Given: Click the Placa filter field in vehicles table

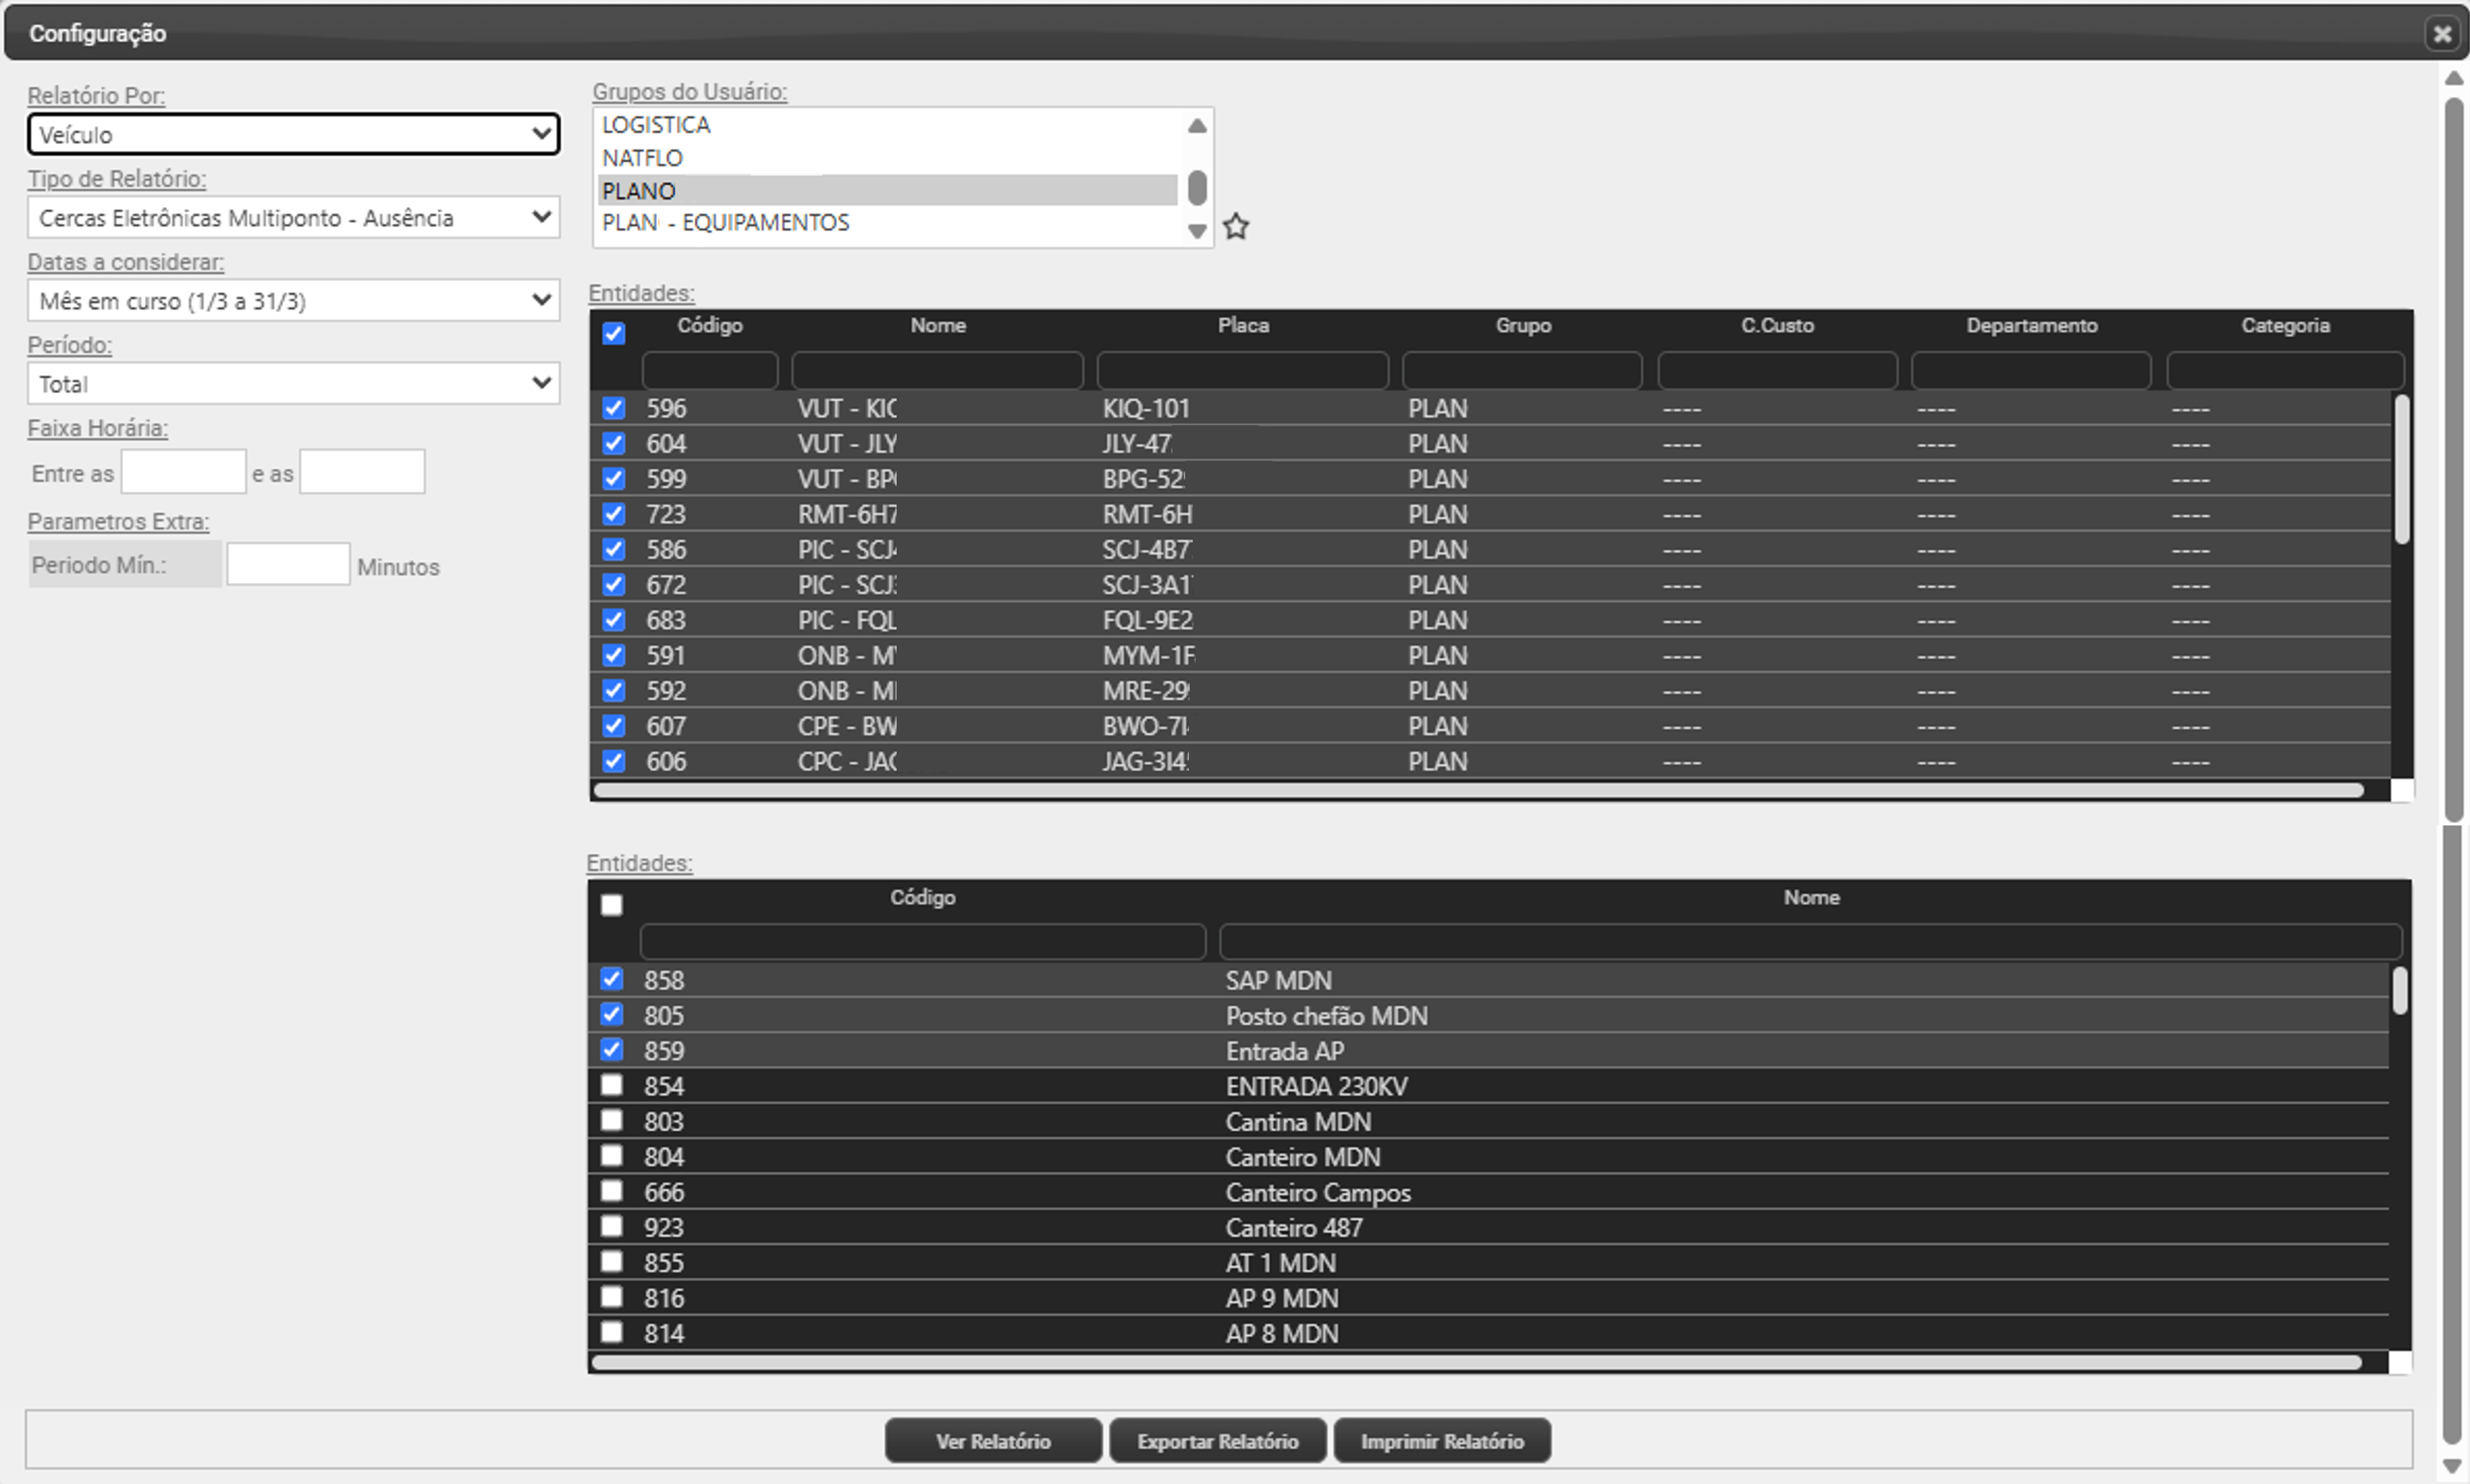Looking at the screenshot, I should tap(1243, 370).
